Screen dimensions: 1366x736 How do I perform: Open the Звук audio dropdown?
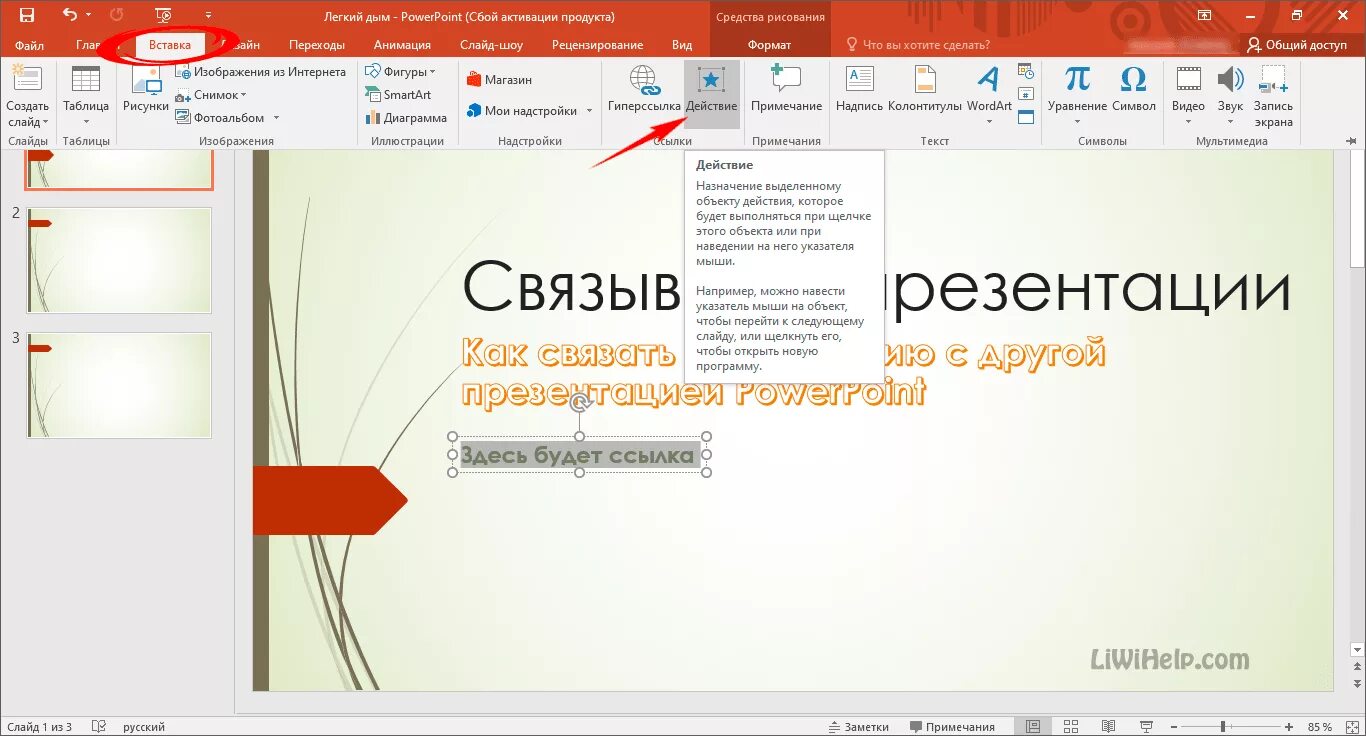[1231, 96]
